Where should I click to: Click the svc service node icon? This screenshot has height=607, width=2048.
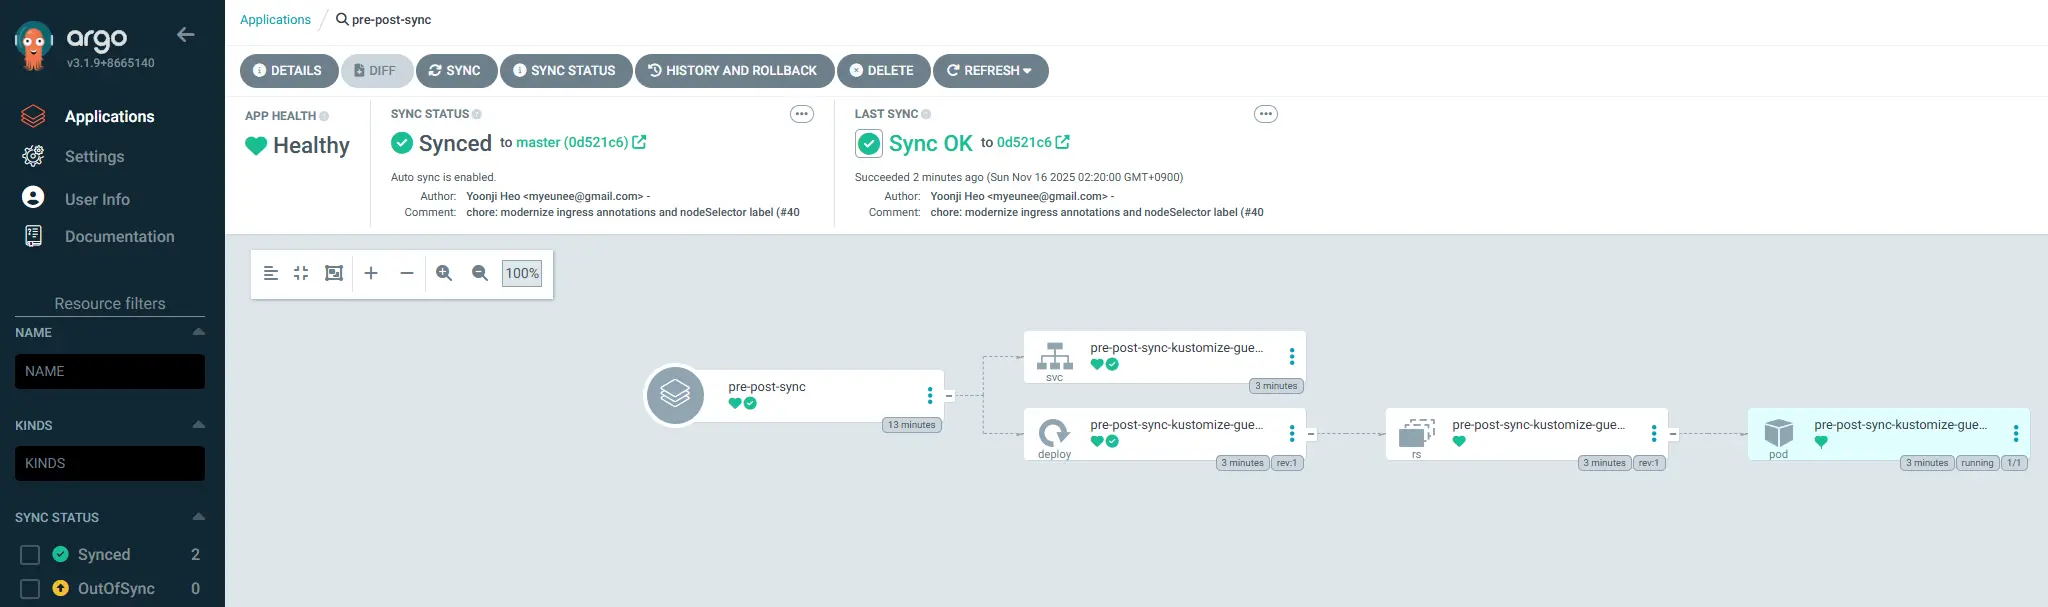pos(1055,357)
